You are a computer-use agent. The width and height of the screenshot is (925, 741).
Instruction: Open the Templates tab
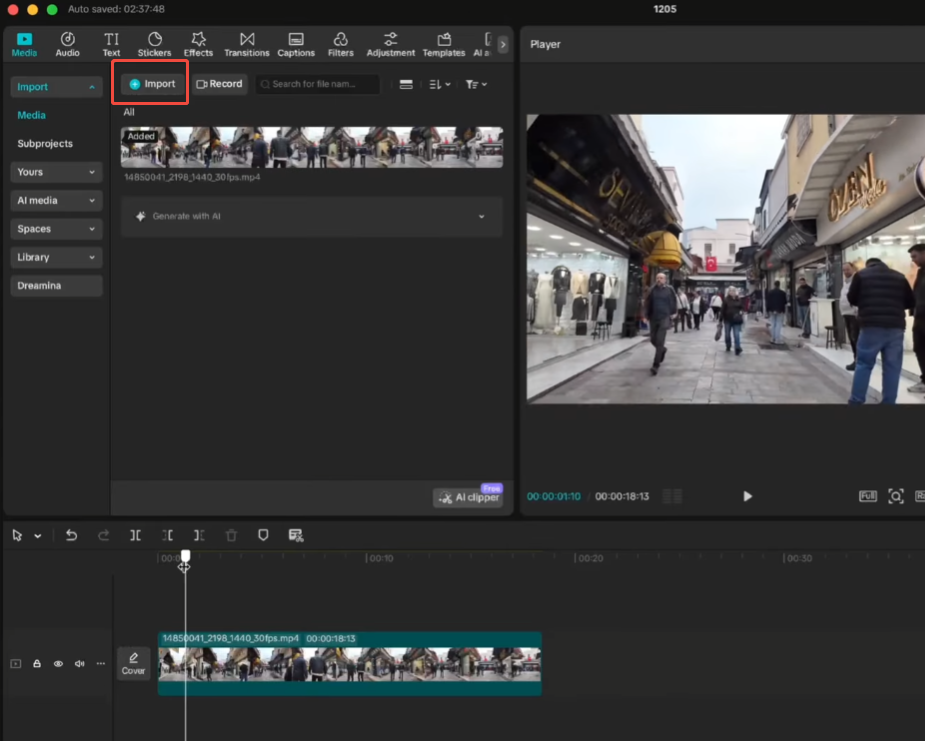tap(444, 45)
